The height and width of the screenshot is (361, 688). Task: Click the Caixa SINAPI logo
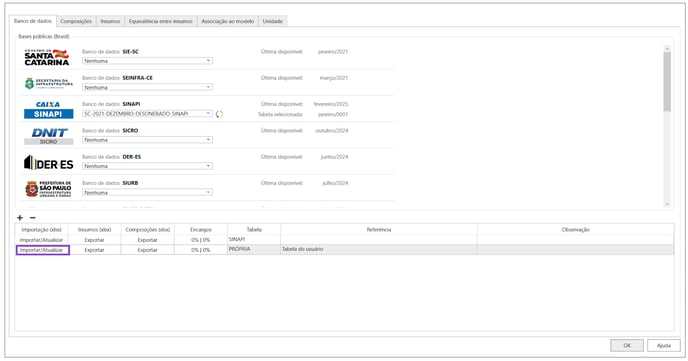48,110
